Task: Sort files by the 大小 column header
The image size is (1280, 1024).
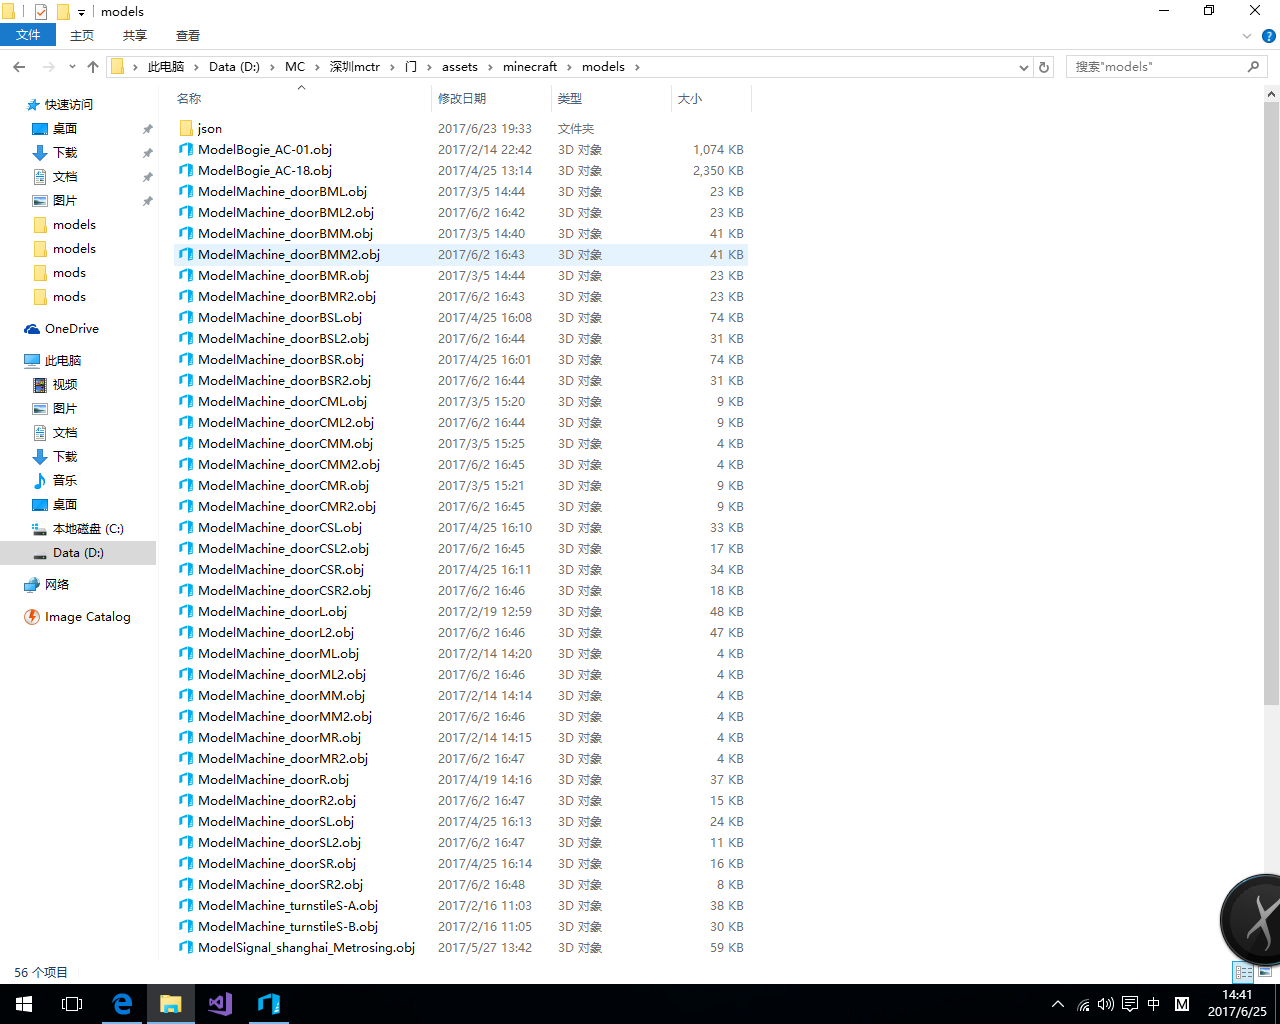Action: (711, 98)
